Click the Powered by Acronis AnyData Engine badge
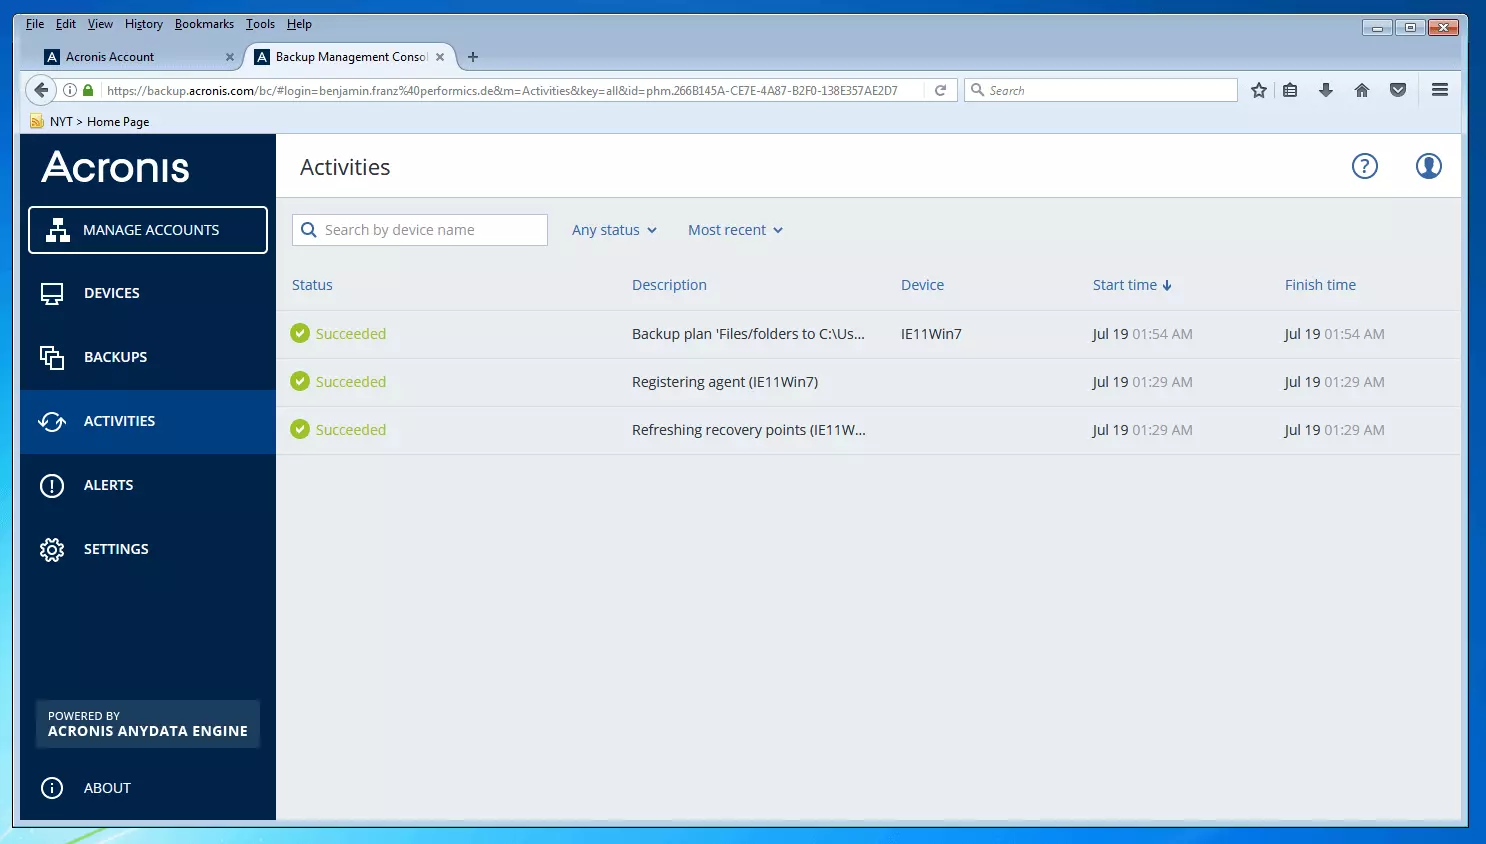Image resolution: width=1486 pixels, height=844 pixels. pyautogui.click(x=148, y=724)
